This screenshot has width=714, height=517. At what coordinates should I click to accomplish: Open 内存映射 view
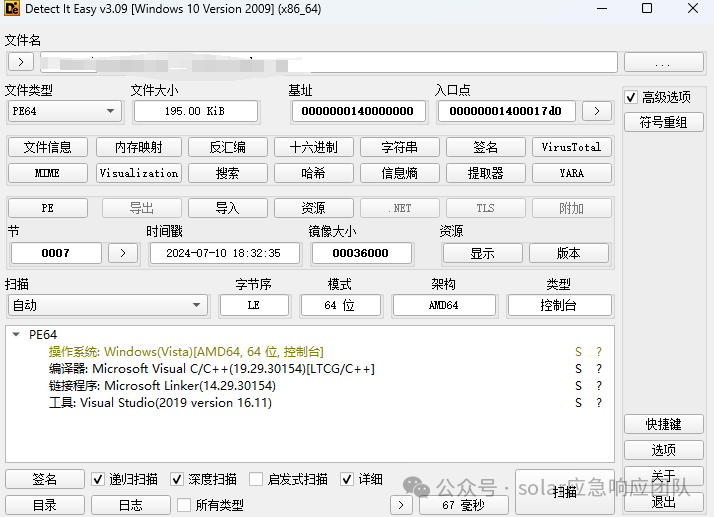[139, 147]
